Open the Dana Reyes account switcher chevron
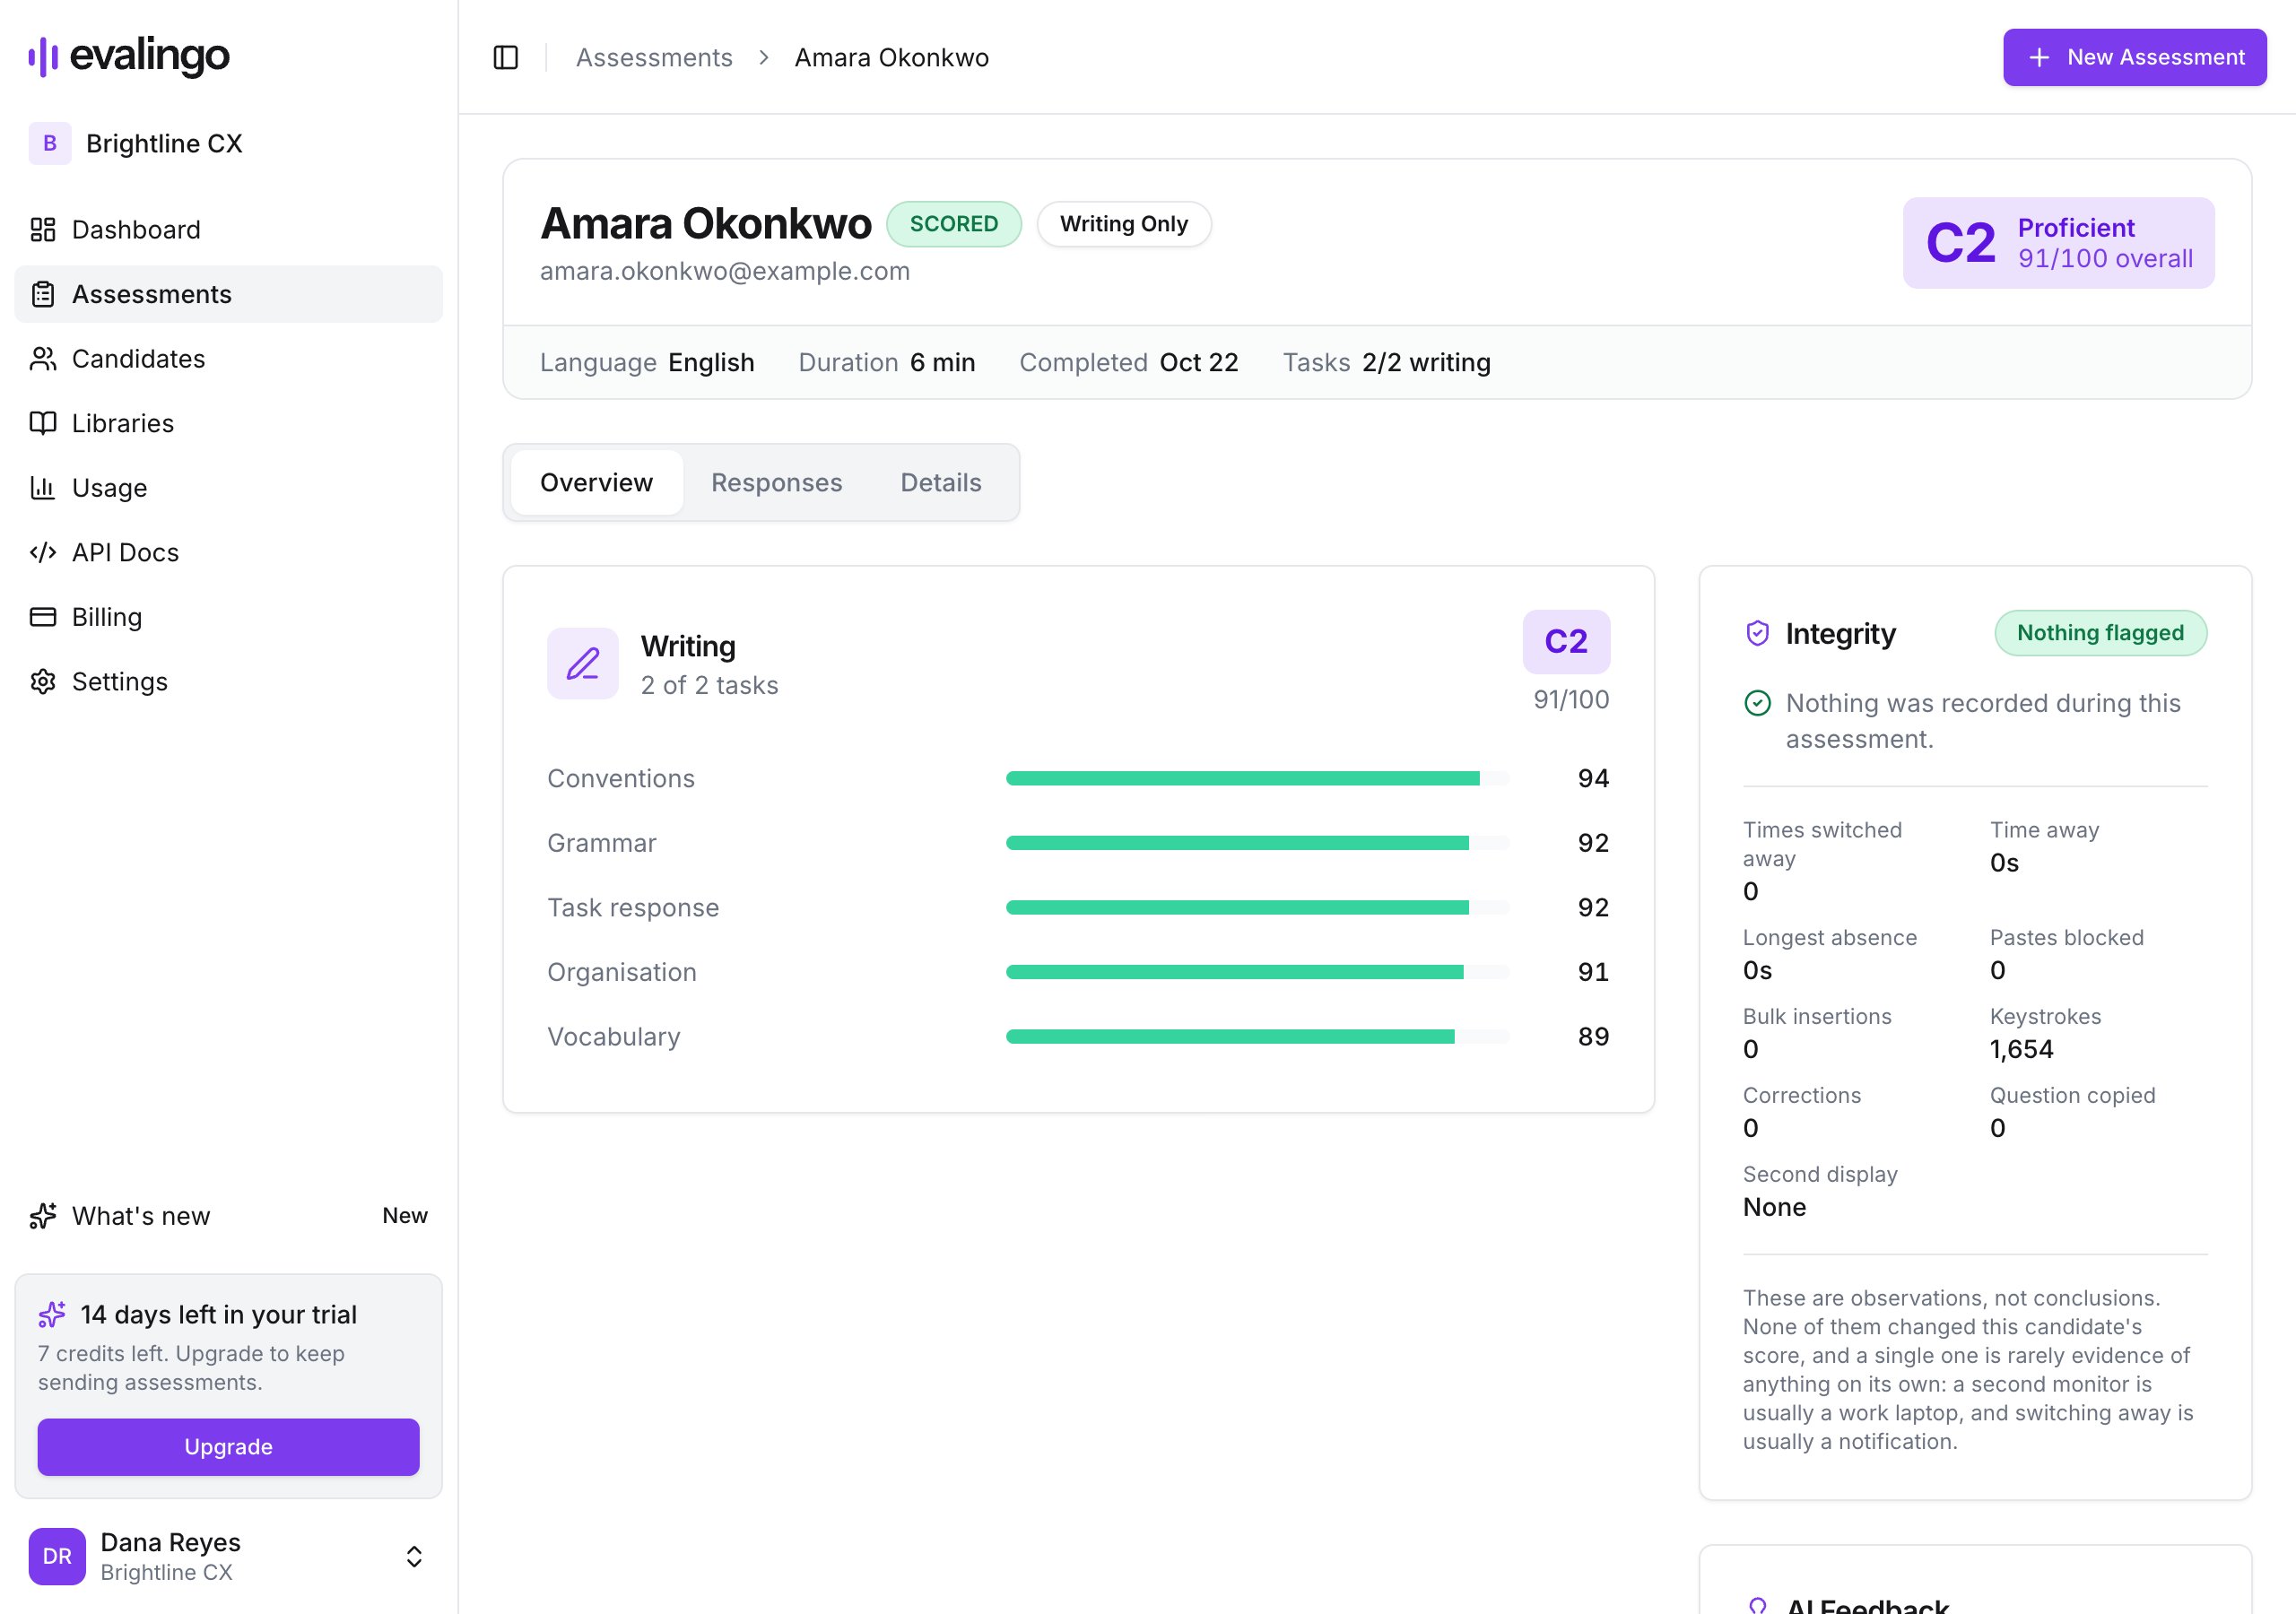Image resolution: width=2296 pixels, height=1614 pixels. [414, 1556]
